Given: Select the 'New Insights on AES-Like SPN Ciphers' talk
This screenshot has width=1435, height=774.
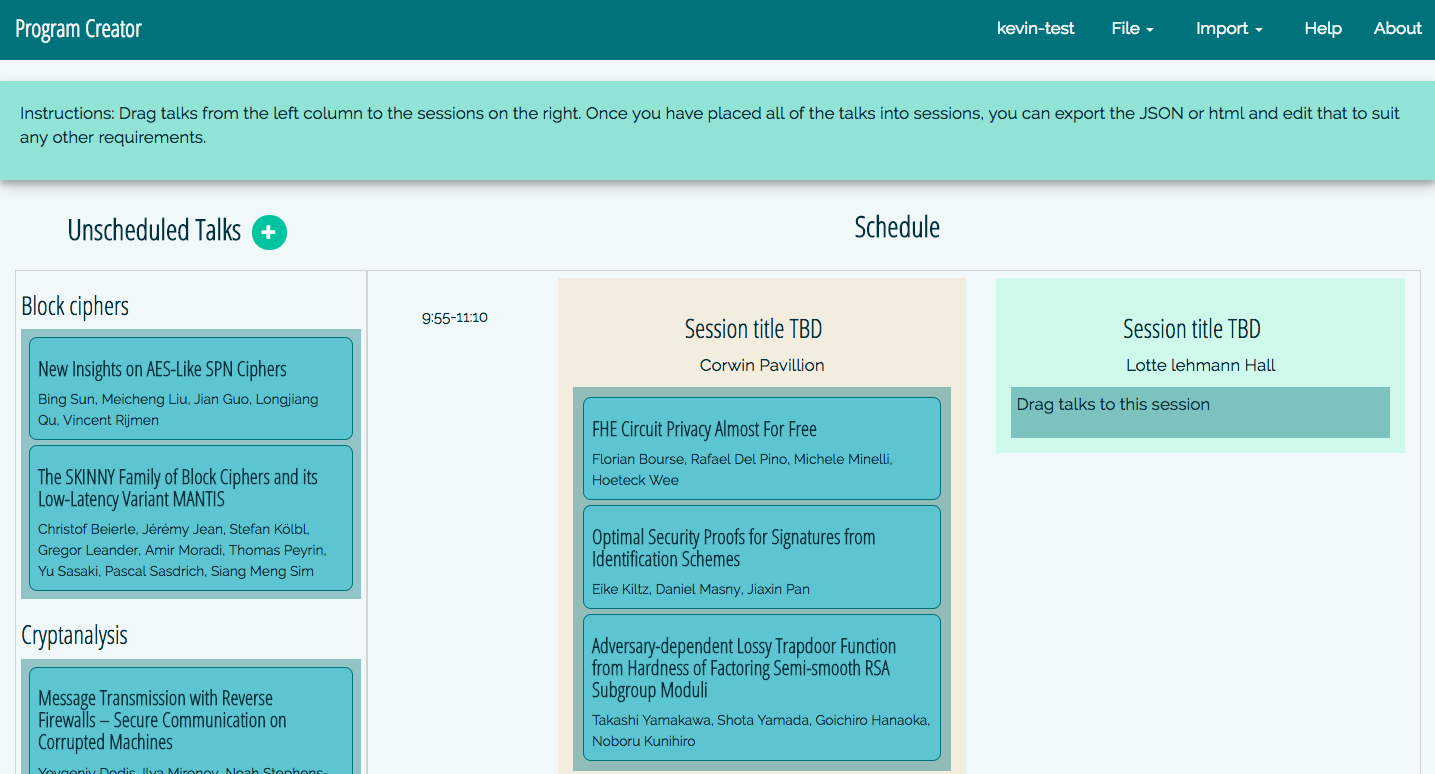Looking at the screenshot, I should tap(190, 387).
